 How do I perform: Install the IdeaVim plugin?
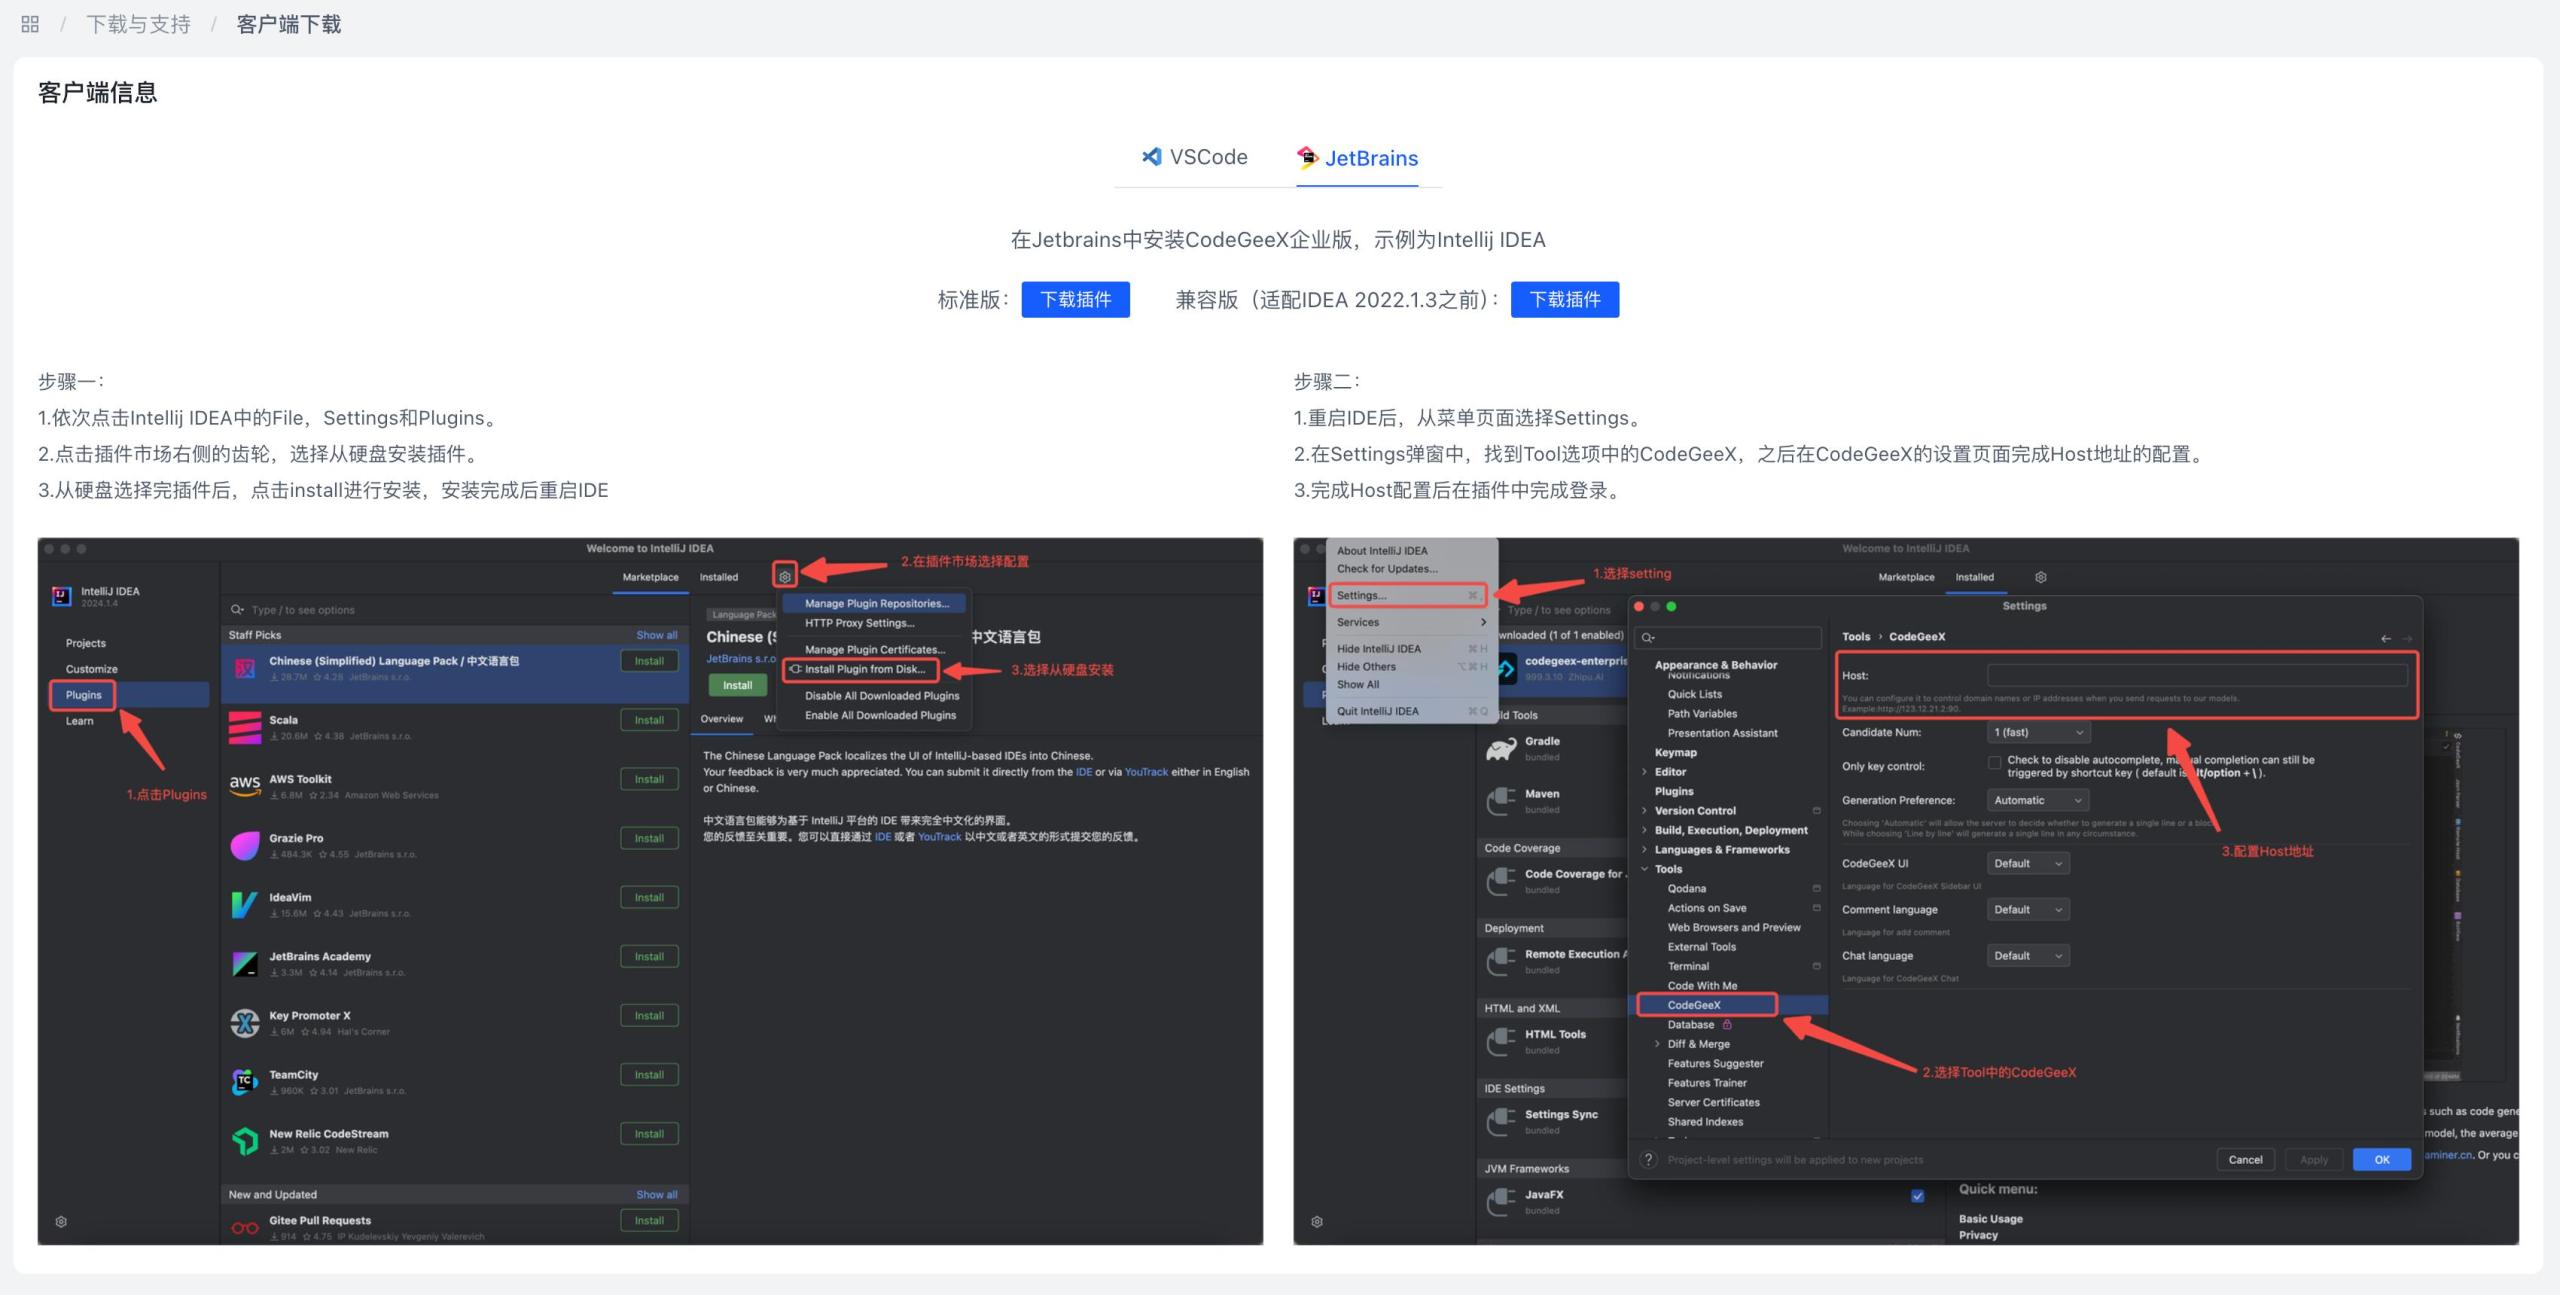649,897
